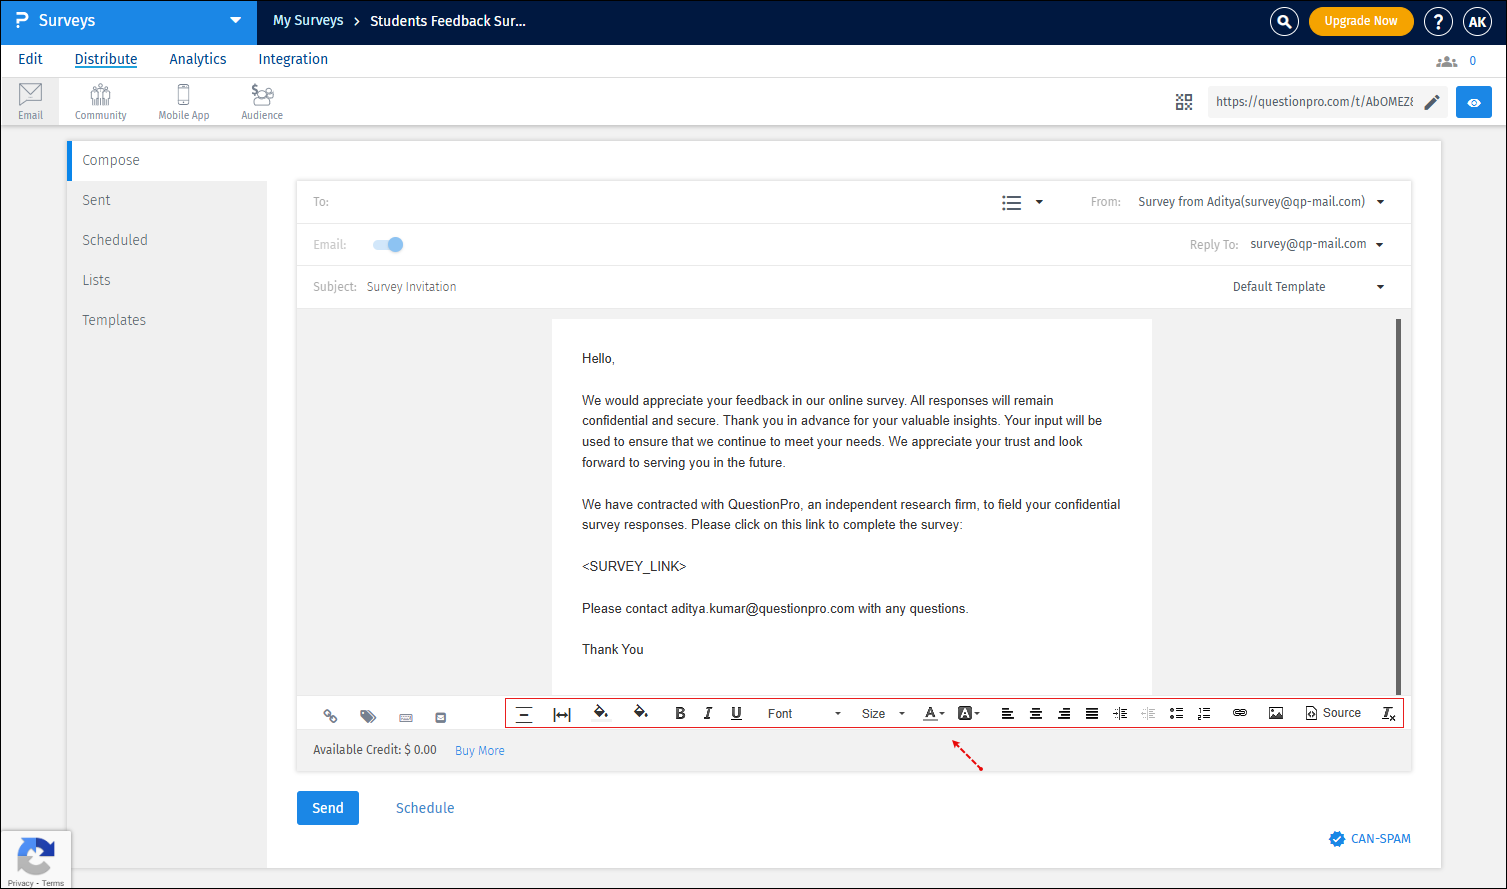Image resolution: width=1507 pixels, height=889 pixels.
Task: Click the Send button
Action: point(327,808)
